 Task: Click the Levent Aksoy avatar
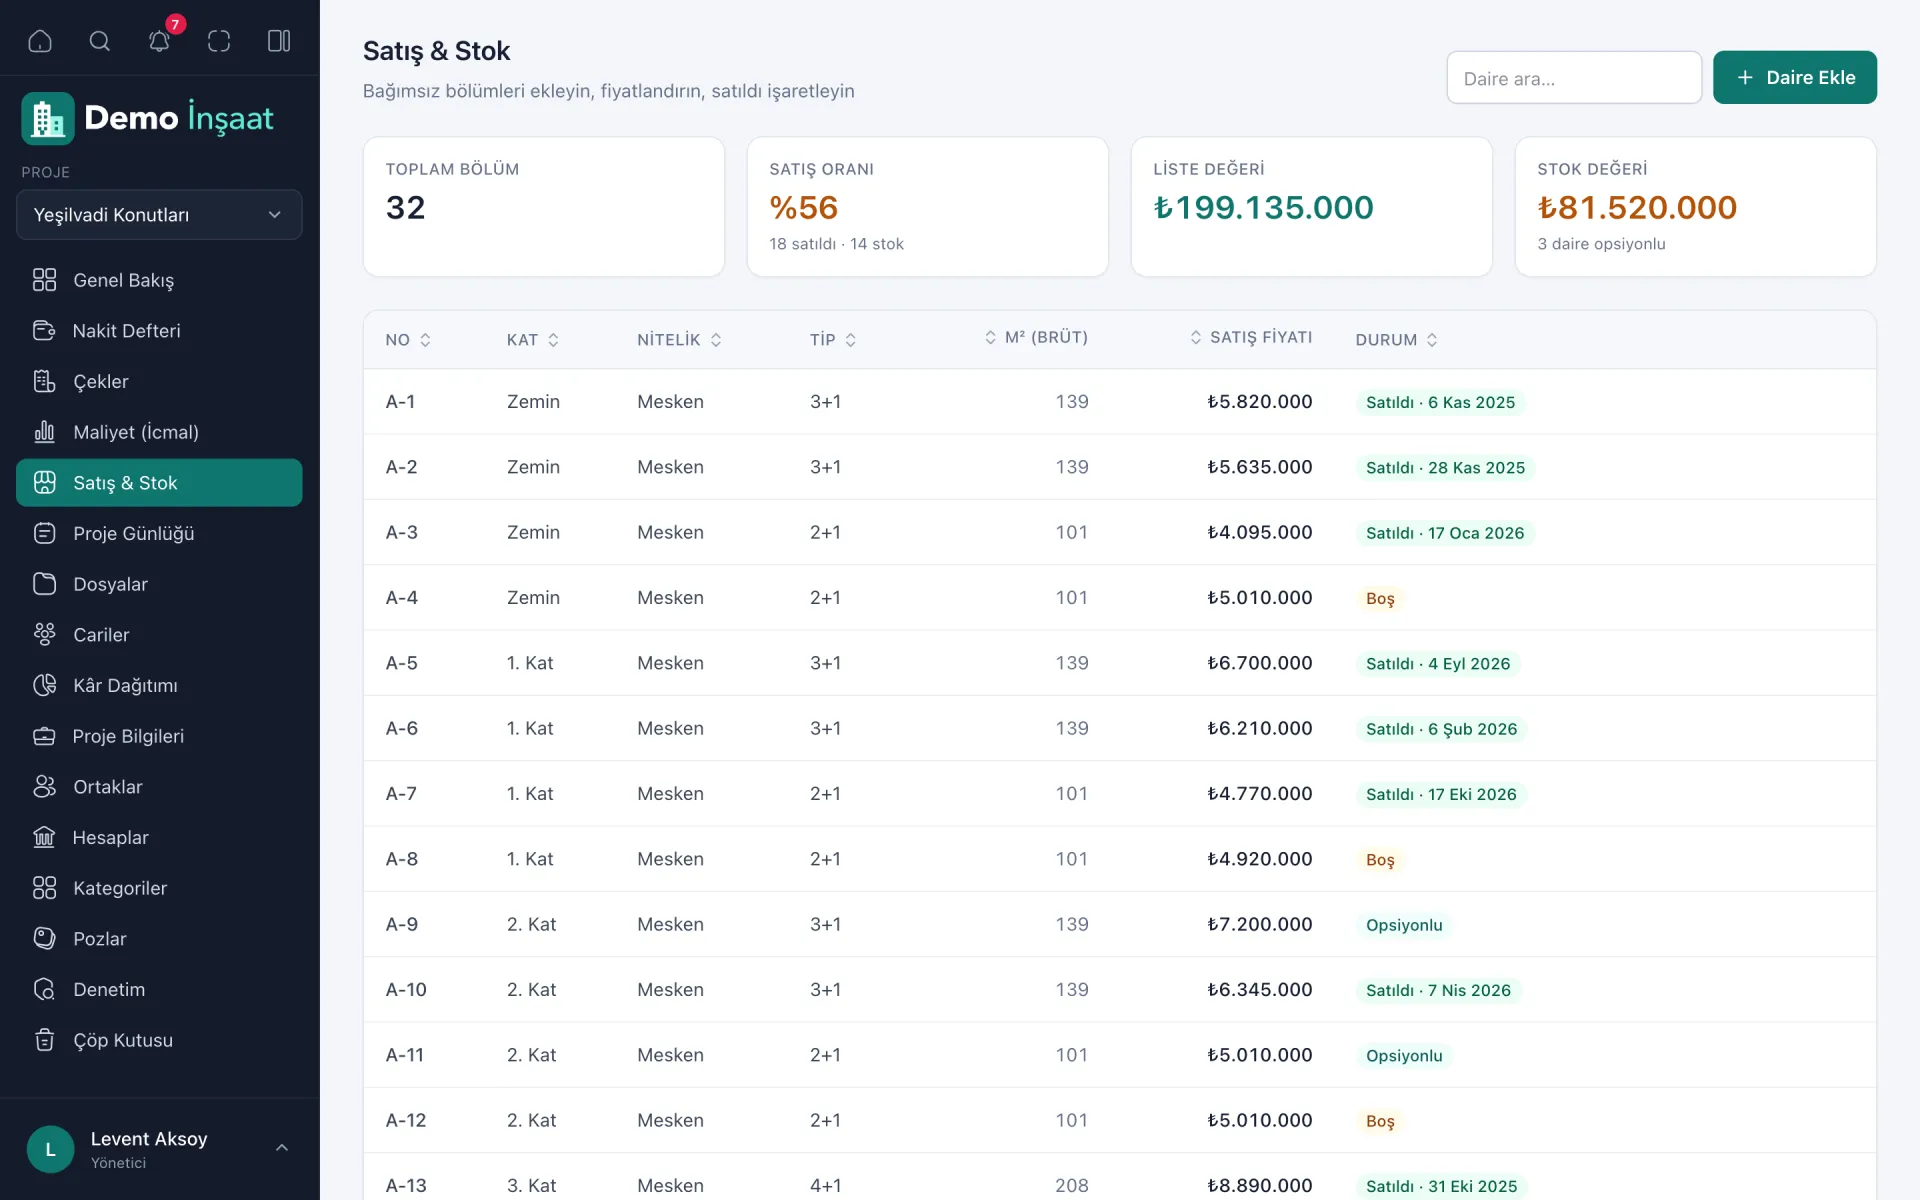(51, 1149)
